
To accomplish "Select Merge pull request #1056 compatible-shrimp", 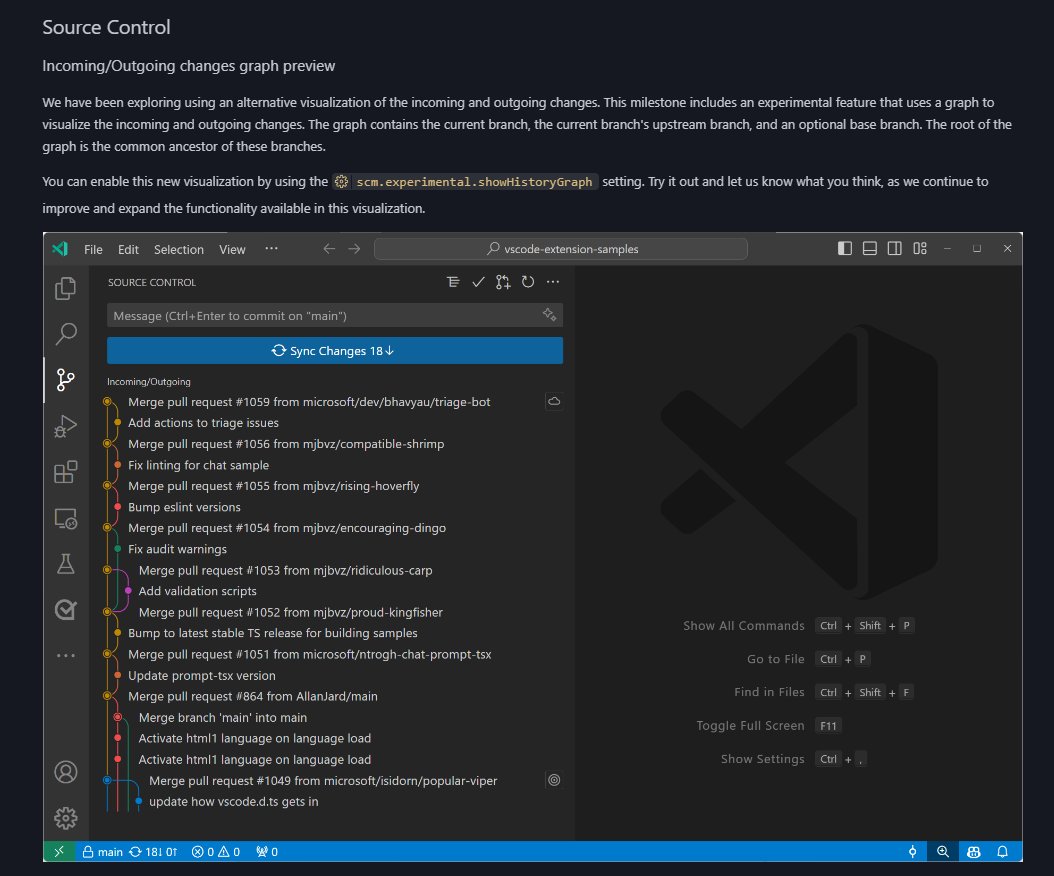I will (x=286, y=444).
